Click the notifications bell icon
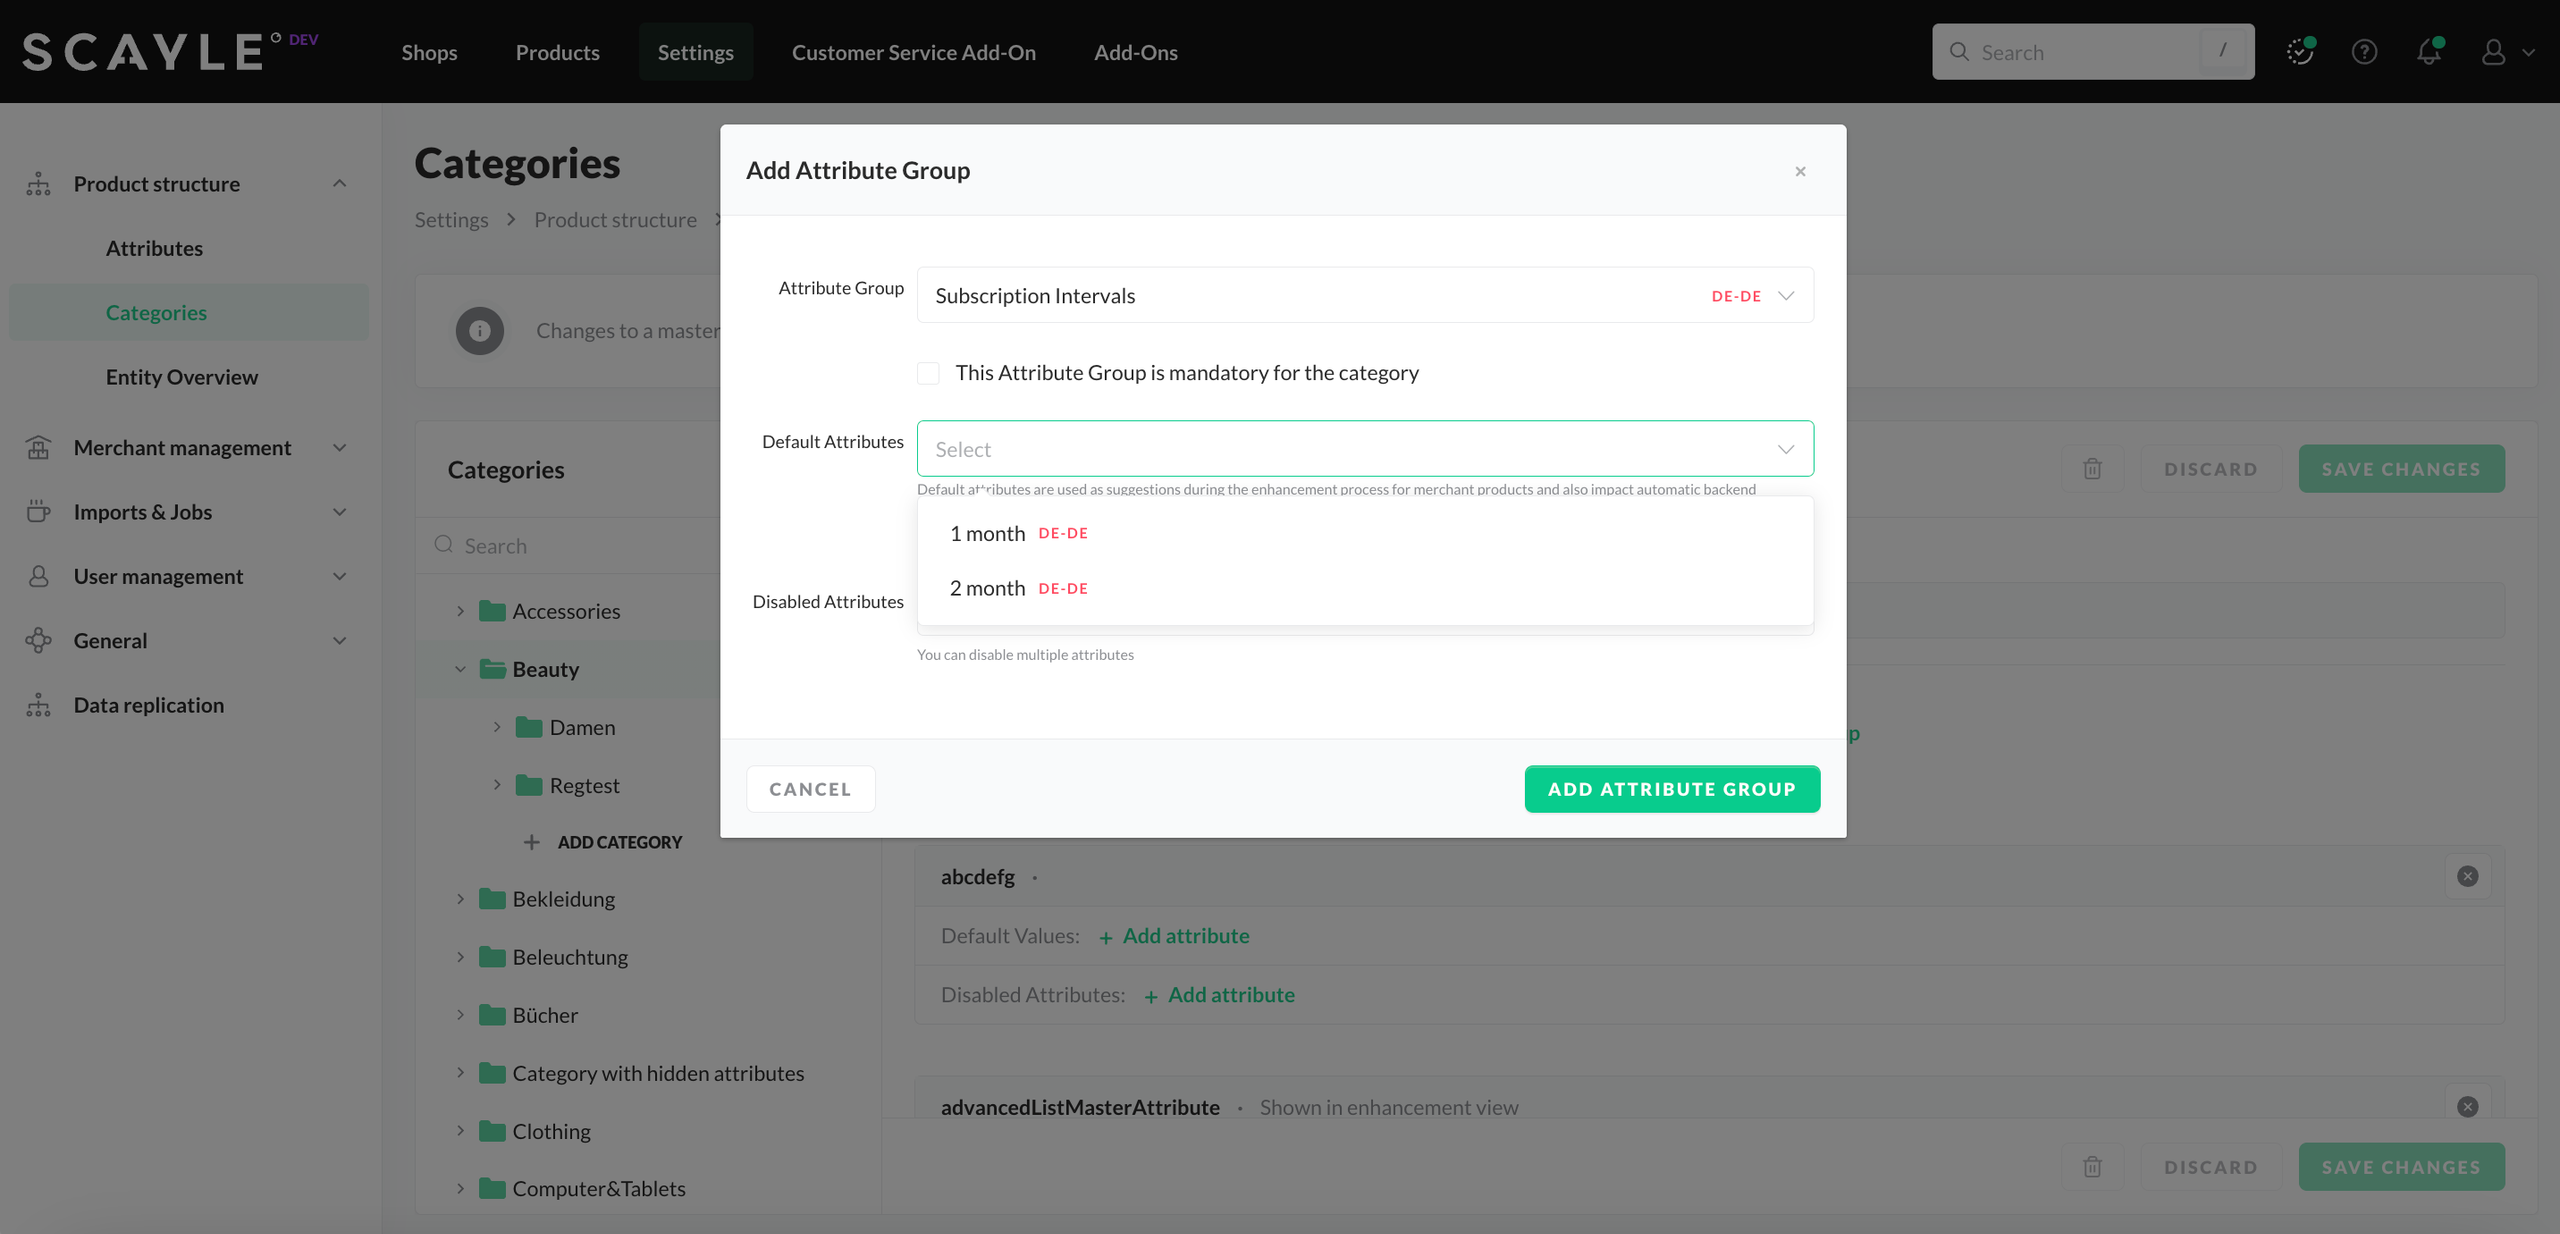Image resolution: width=2560 pixels, height=1234 pixels. click(x=2428, y=52)
